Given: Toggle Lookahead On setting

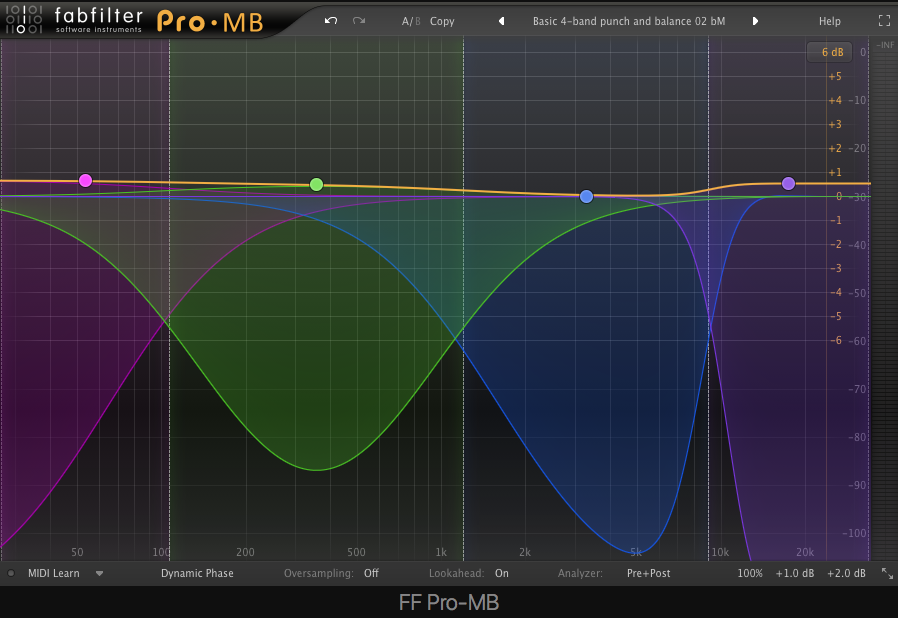Looking at the screenshot, I should pos(502,573).
